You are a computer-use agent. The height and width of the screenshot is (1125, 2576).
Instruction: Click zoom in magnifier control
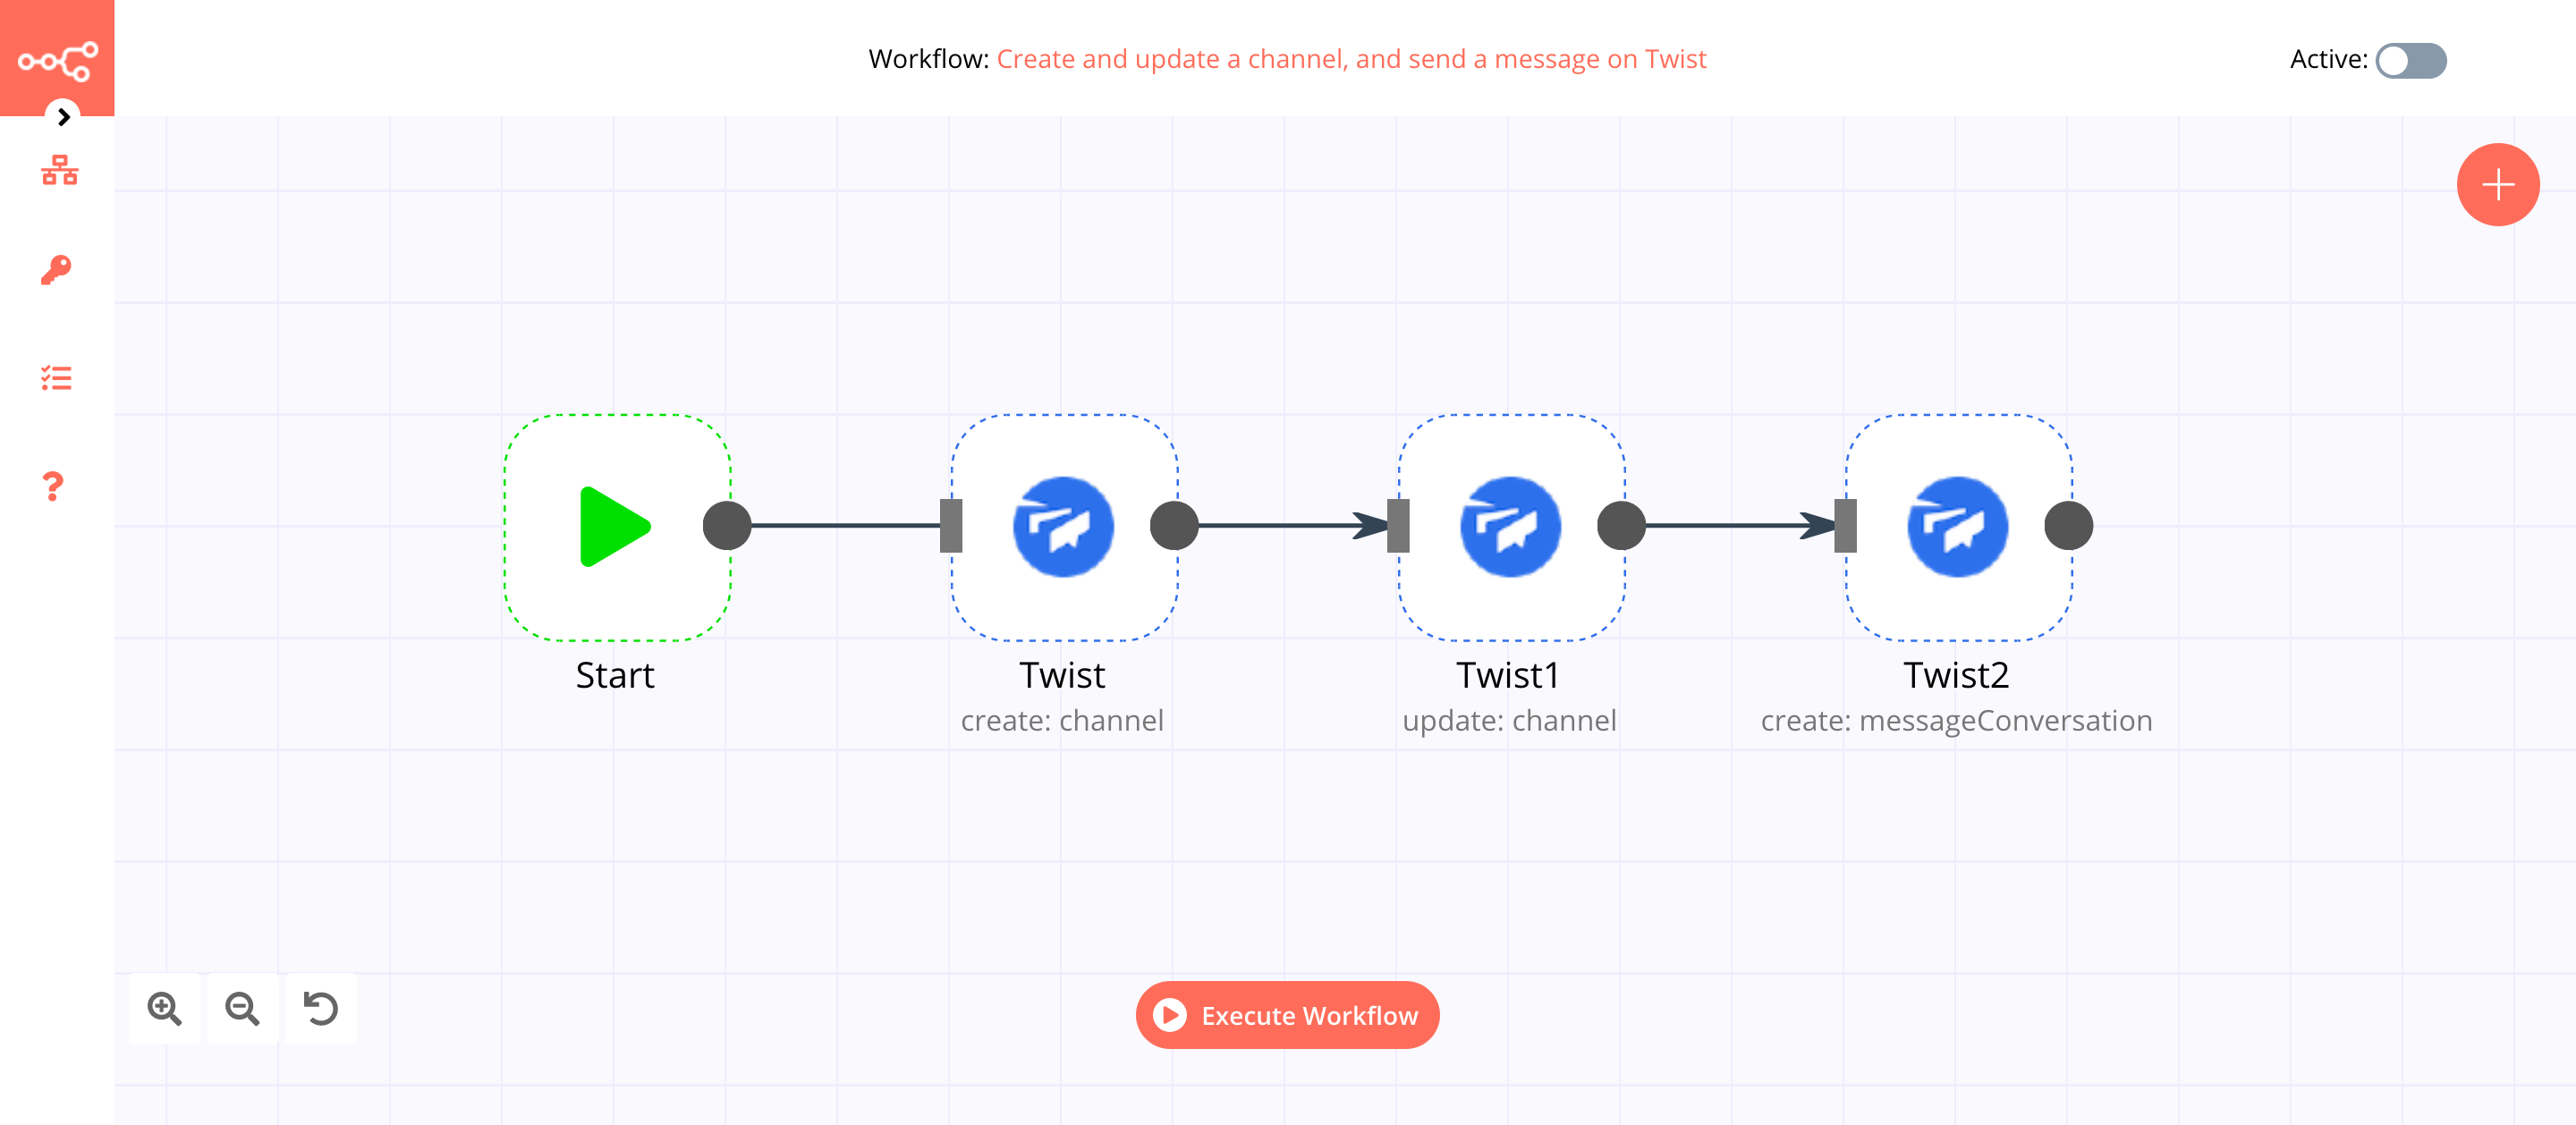[163, 1009]
